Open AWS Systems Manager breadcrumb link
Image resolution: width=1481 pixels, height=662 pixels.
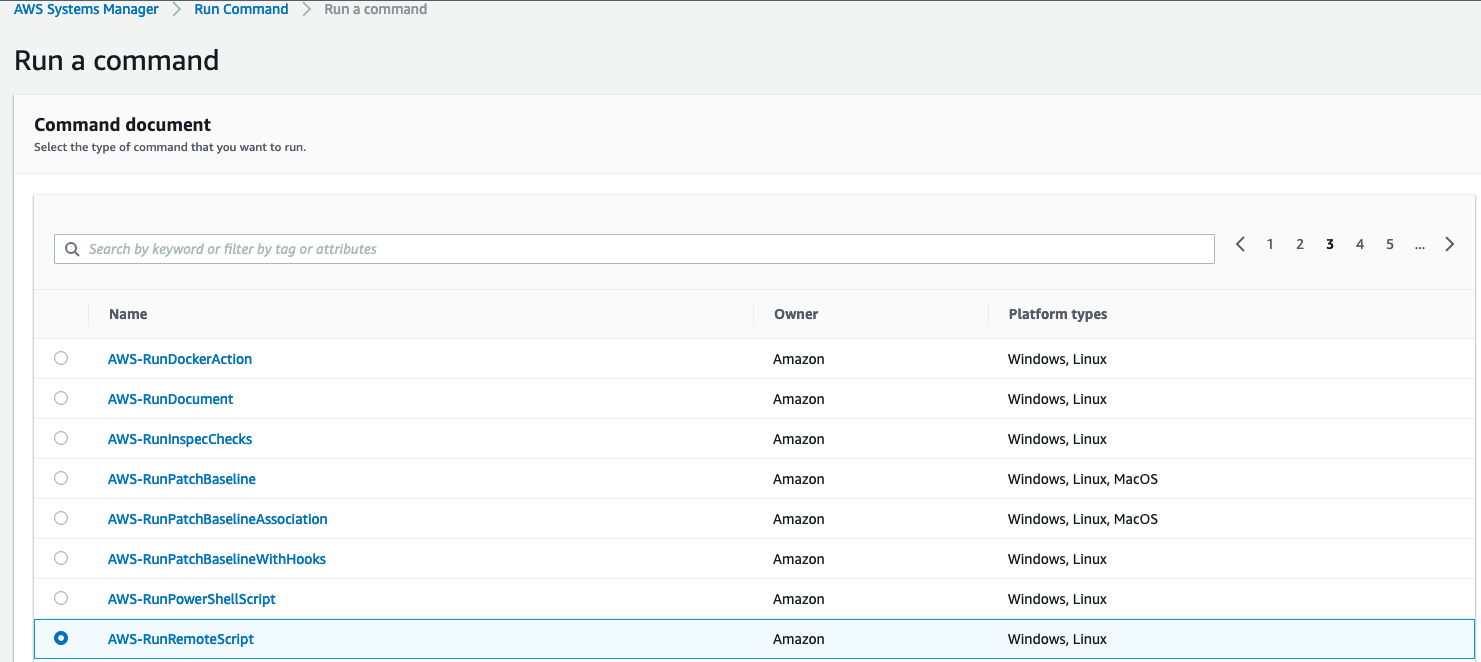[x=86, y=9]
